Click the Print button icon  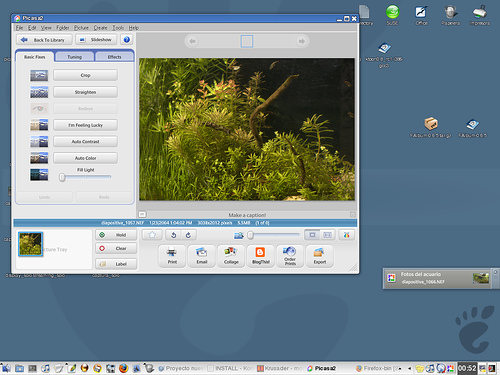(x=172, y=252)
